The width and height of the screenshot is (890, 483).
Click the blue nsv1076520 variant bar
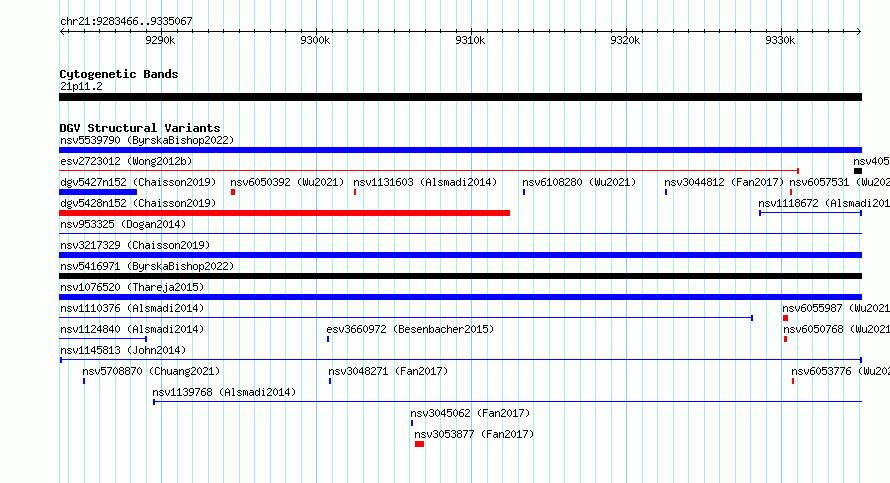(x=460, y=297)
